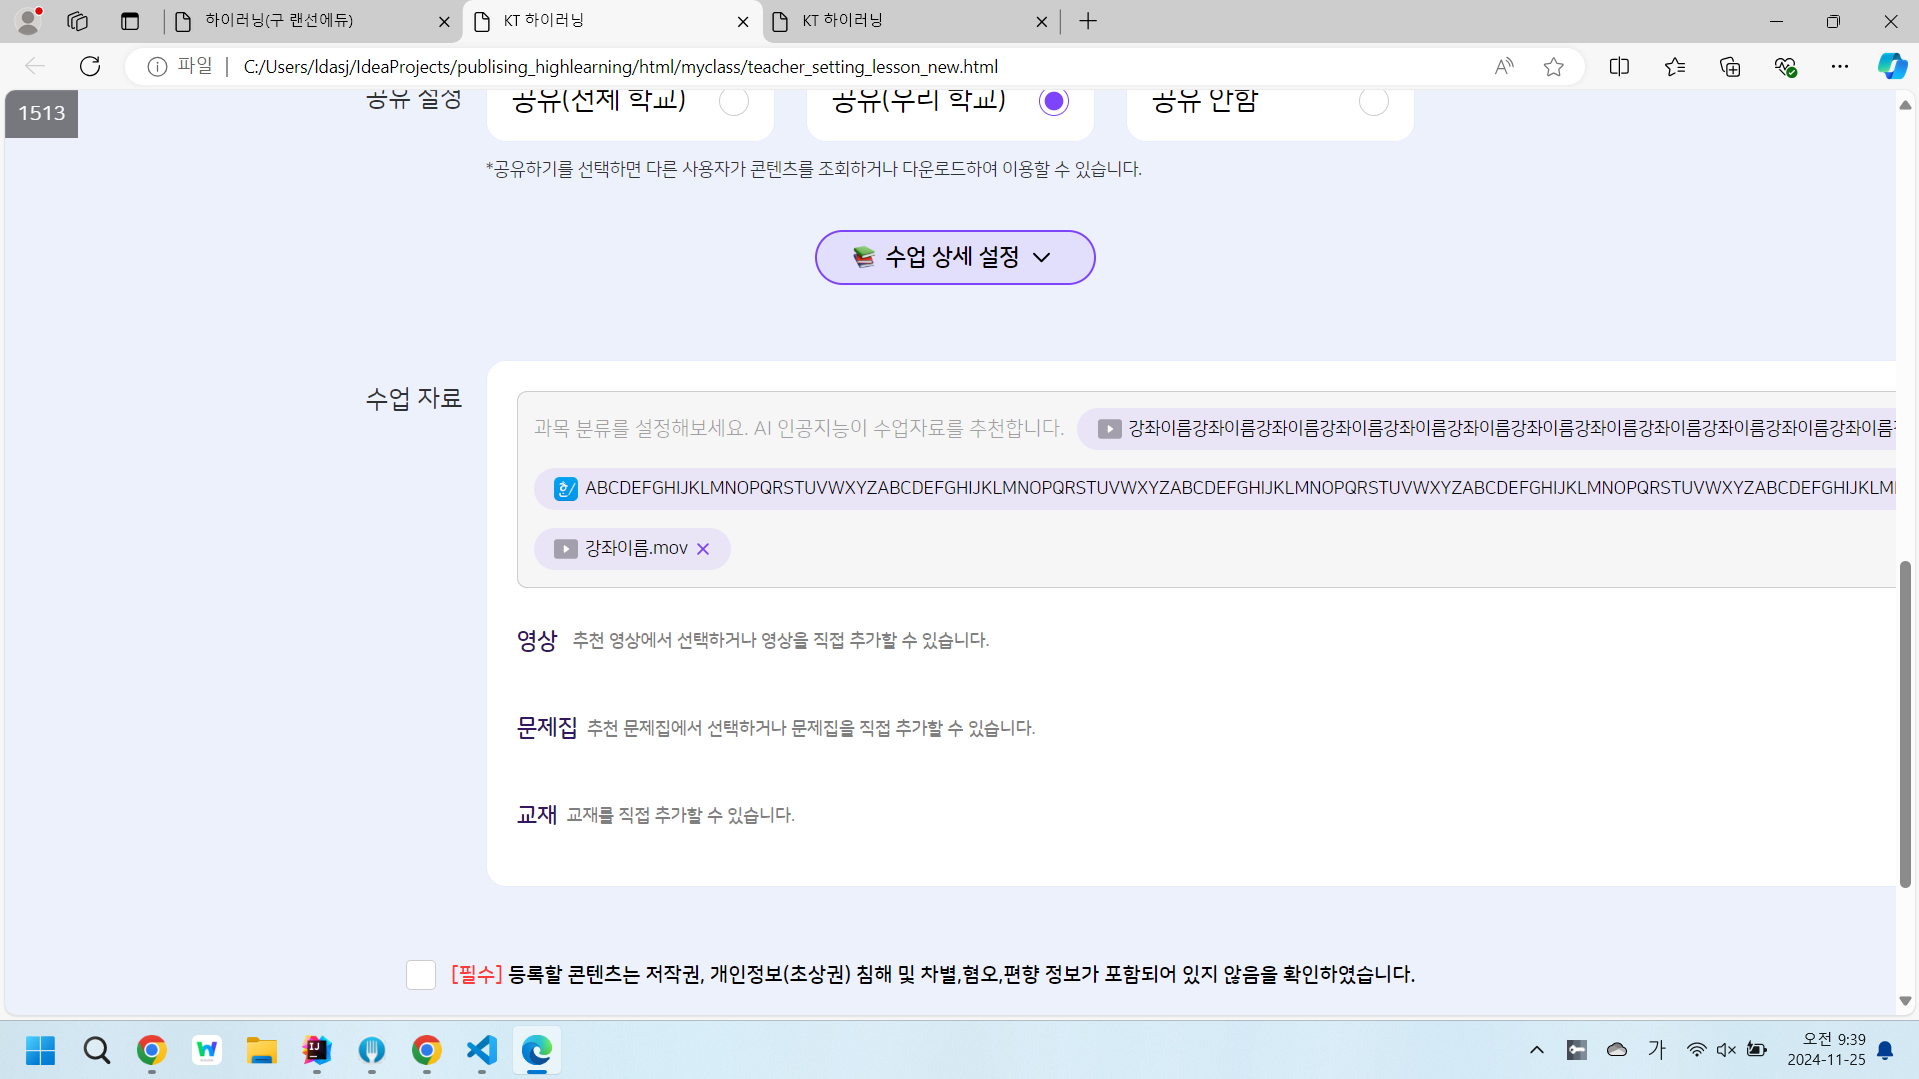Switch to the third KT 하이러닝 tab
This screenshot has width=1919, height=1079.
pyautogui.click(x=900, y=21)
